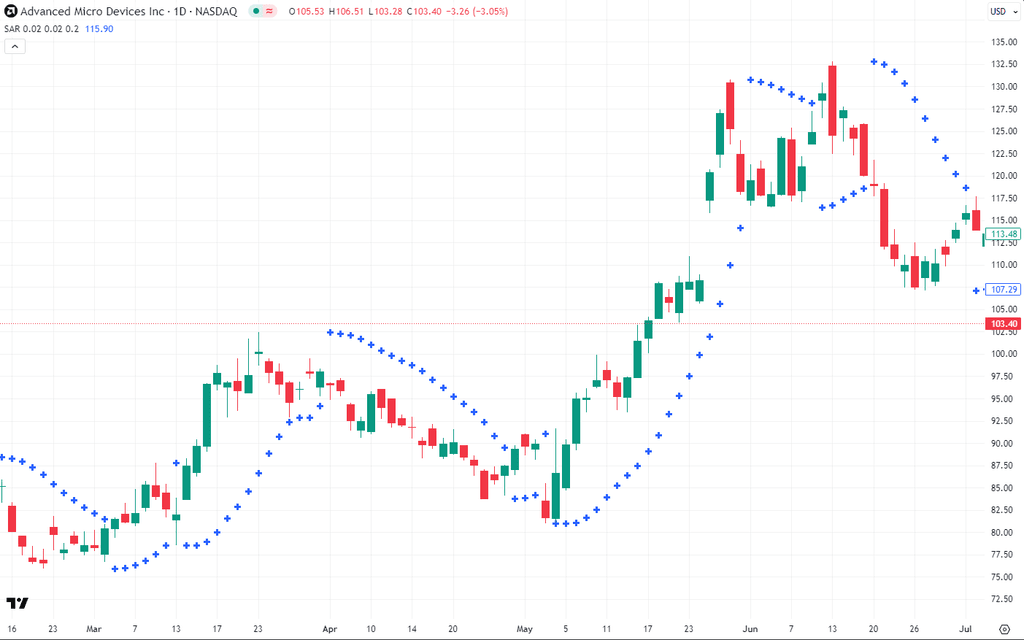Click the 135.00 level on price scale
1024x640 pixels.
(1003, 42)
